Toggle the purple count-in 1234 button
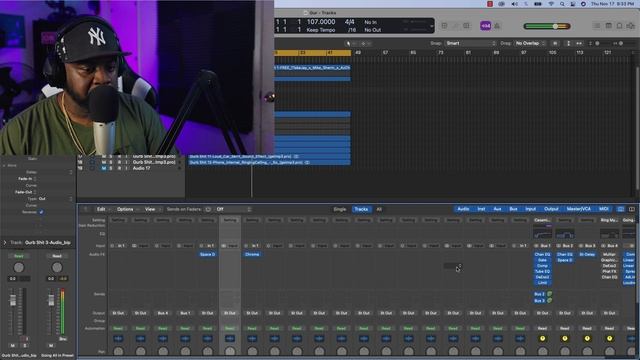 (485, 26)
